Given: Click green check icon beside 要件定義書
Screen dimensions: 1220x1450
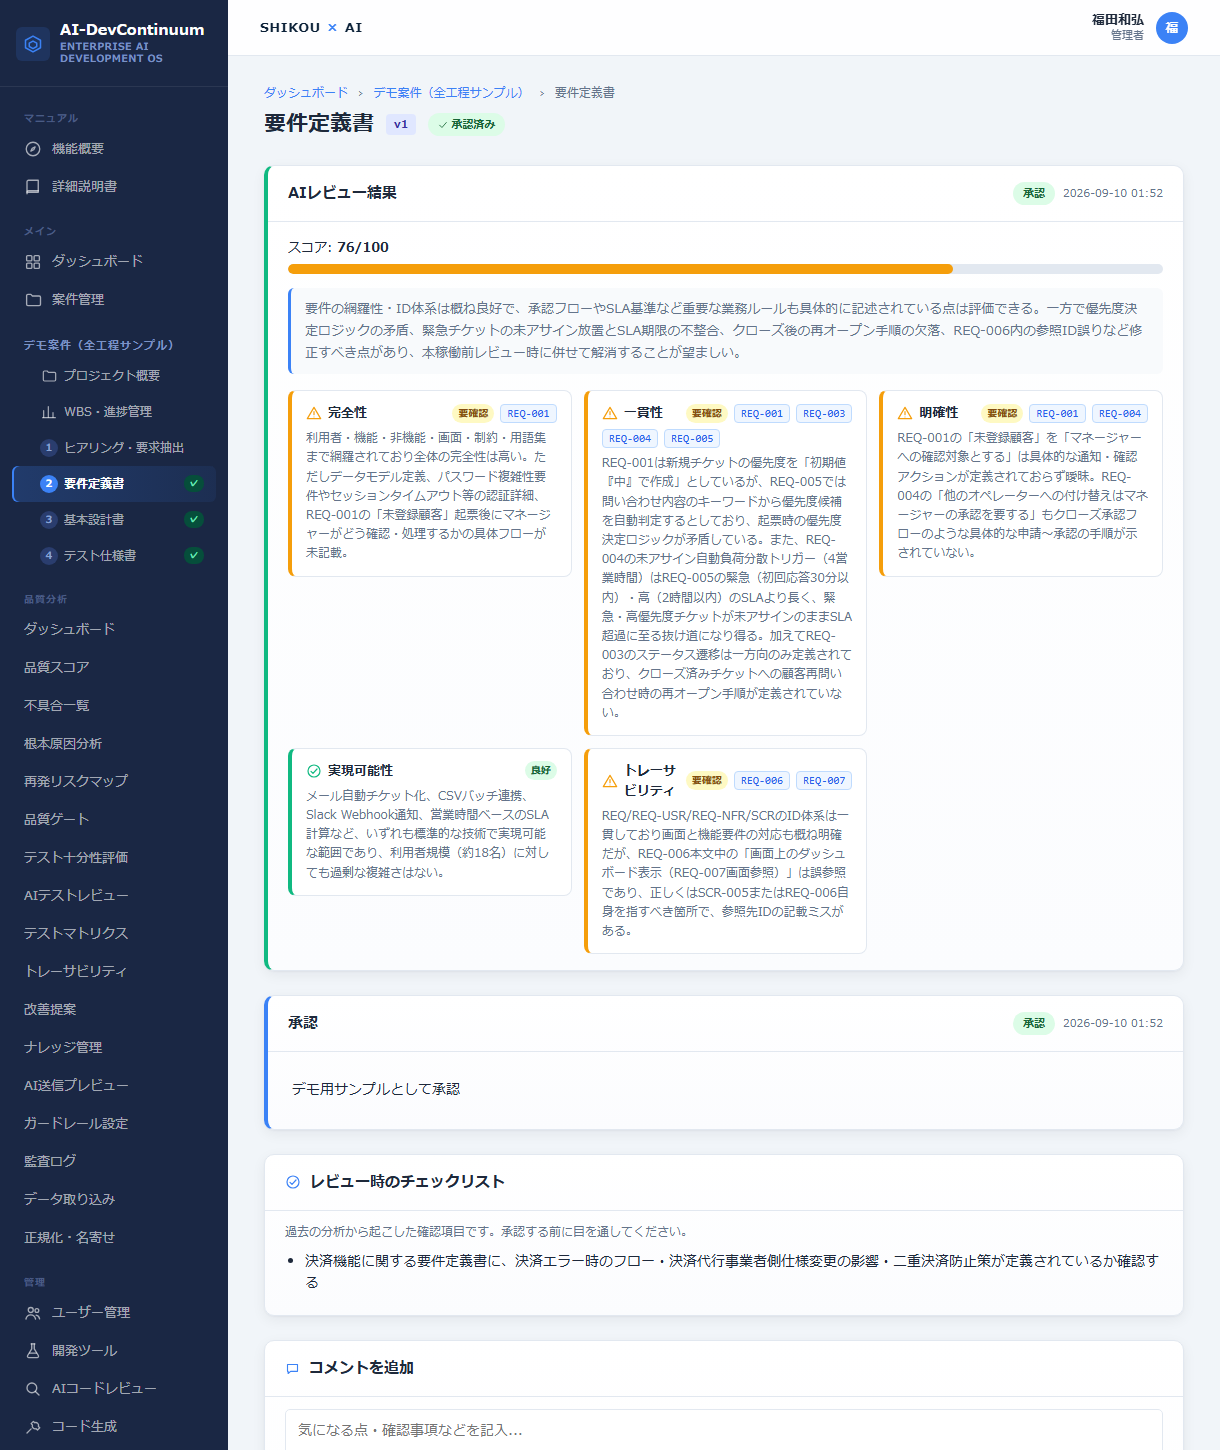Looking at the screenshot, I should (194, 484).
